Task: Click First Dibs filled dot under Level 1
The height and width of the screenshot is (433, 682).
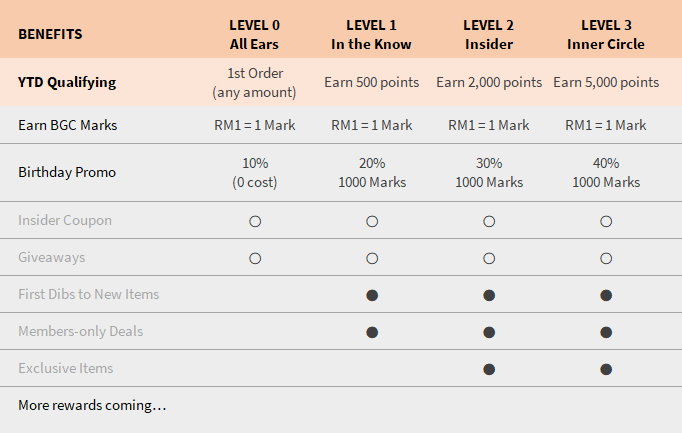Action: pos(372,295)
